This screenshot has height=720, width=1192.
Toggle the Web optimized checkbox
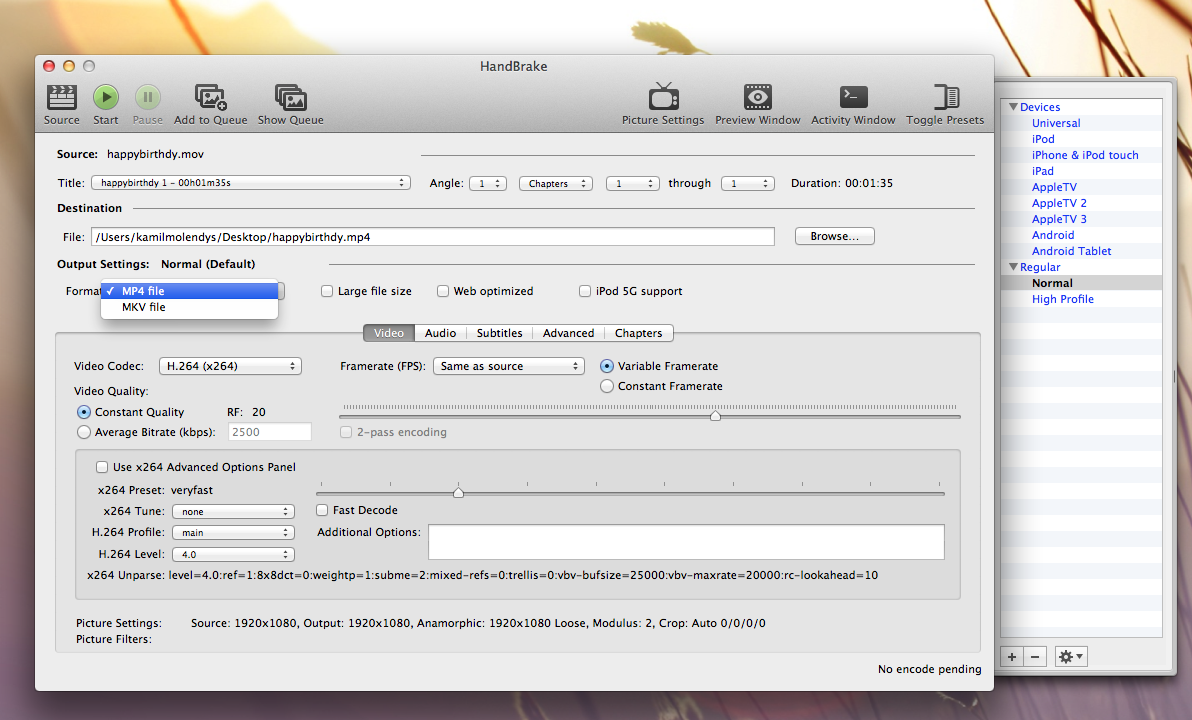pyautogui.click(x=442, y=291)
